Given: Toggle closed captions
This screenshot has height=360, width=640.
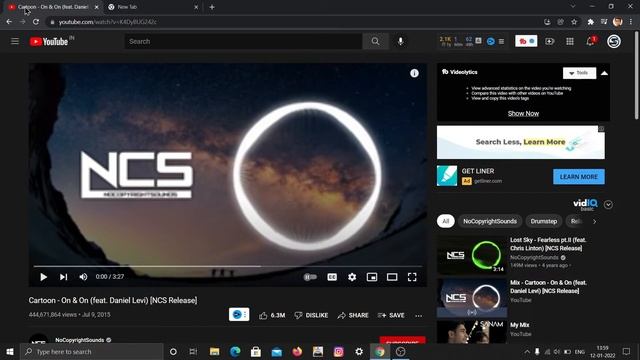Looking at the screenshot, I should pyautogui.click(x=332, y=277).
